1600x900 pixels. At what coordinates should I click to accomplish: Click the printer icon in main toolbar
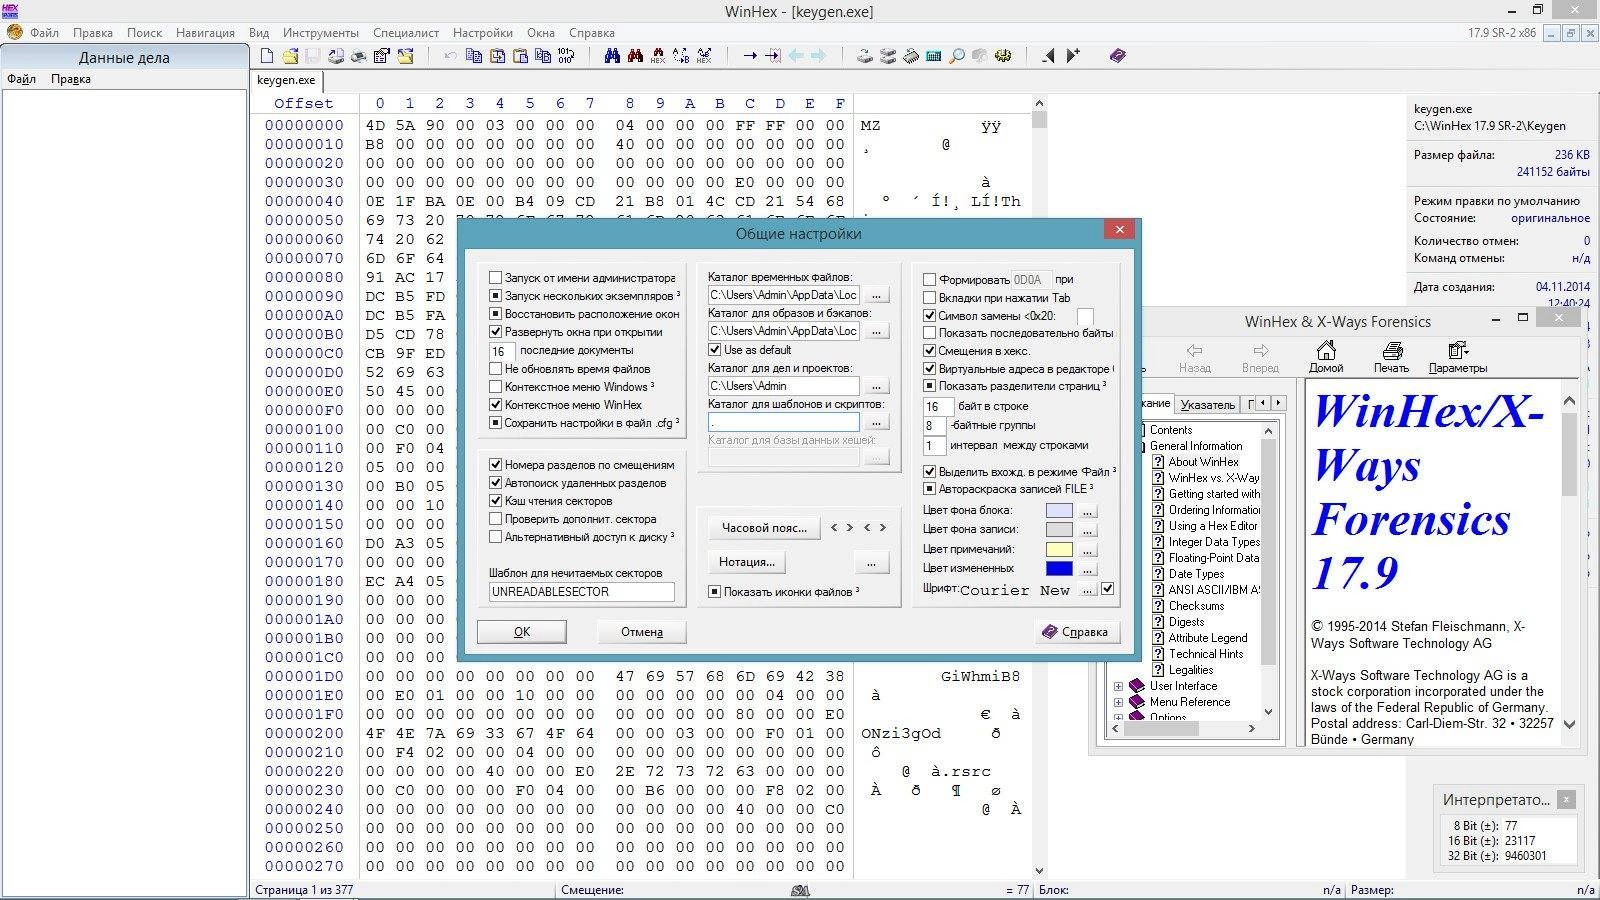coord(358,56)
